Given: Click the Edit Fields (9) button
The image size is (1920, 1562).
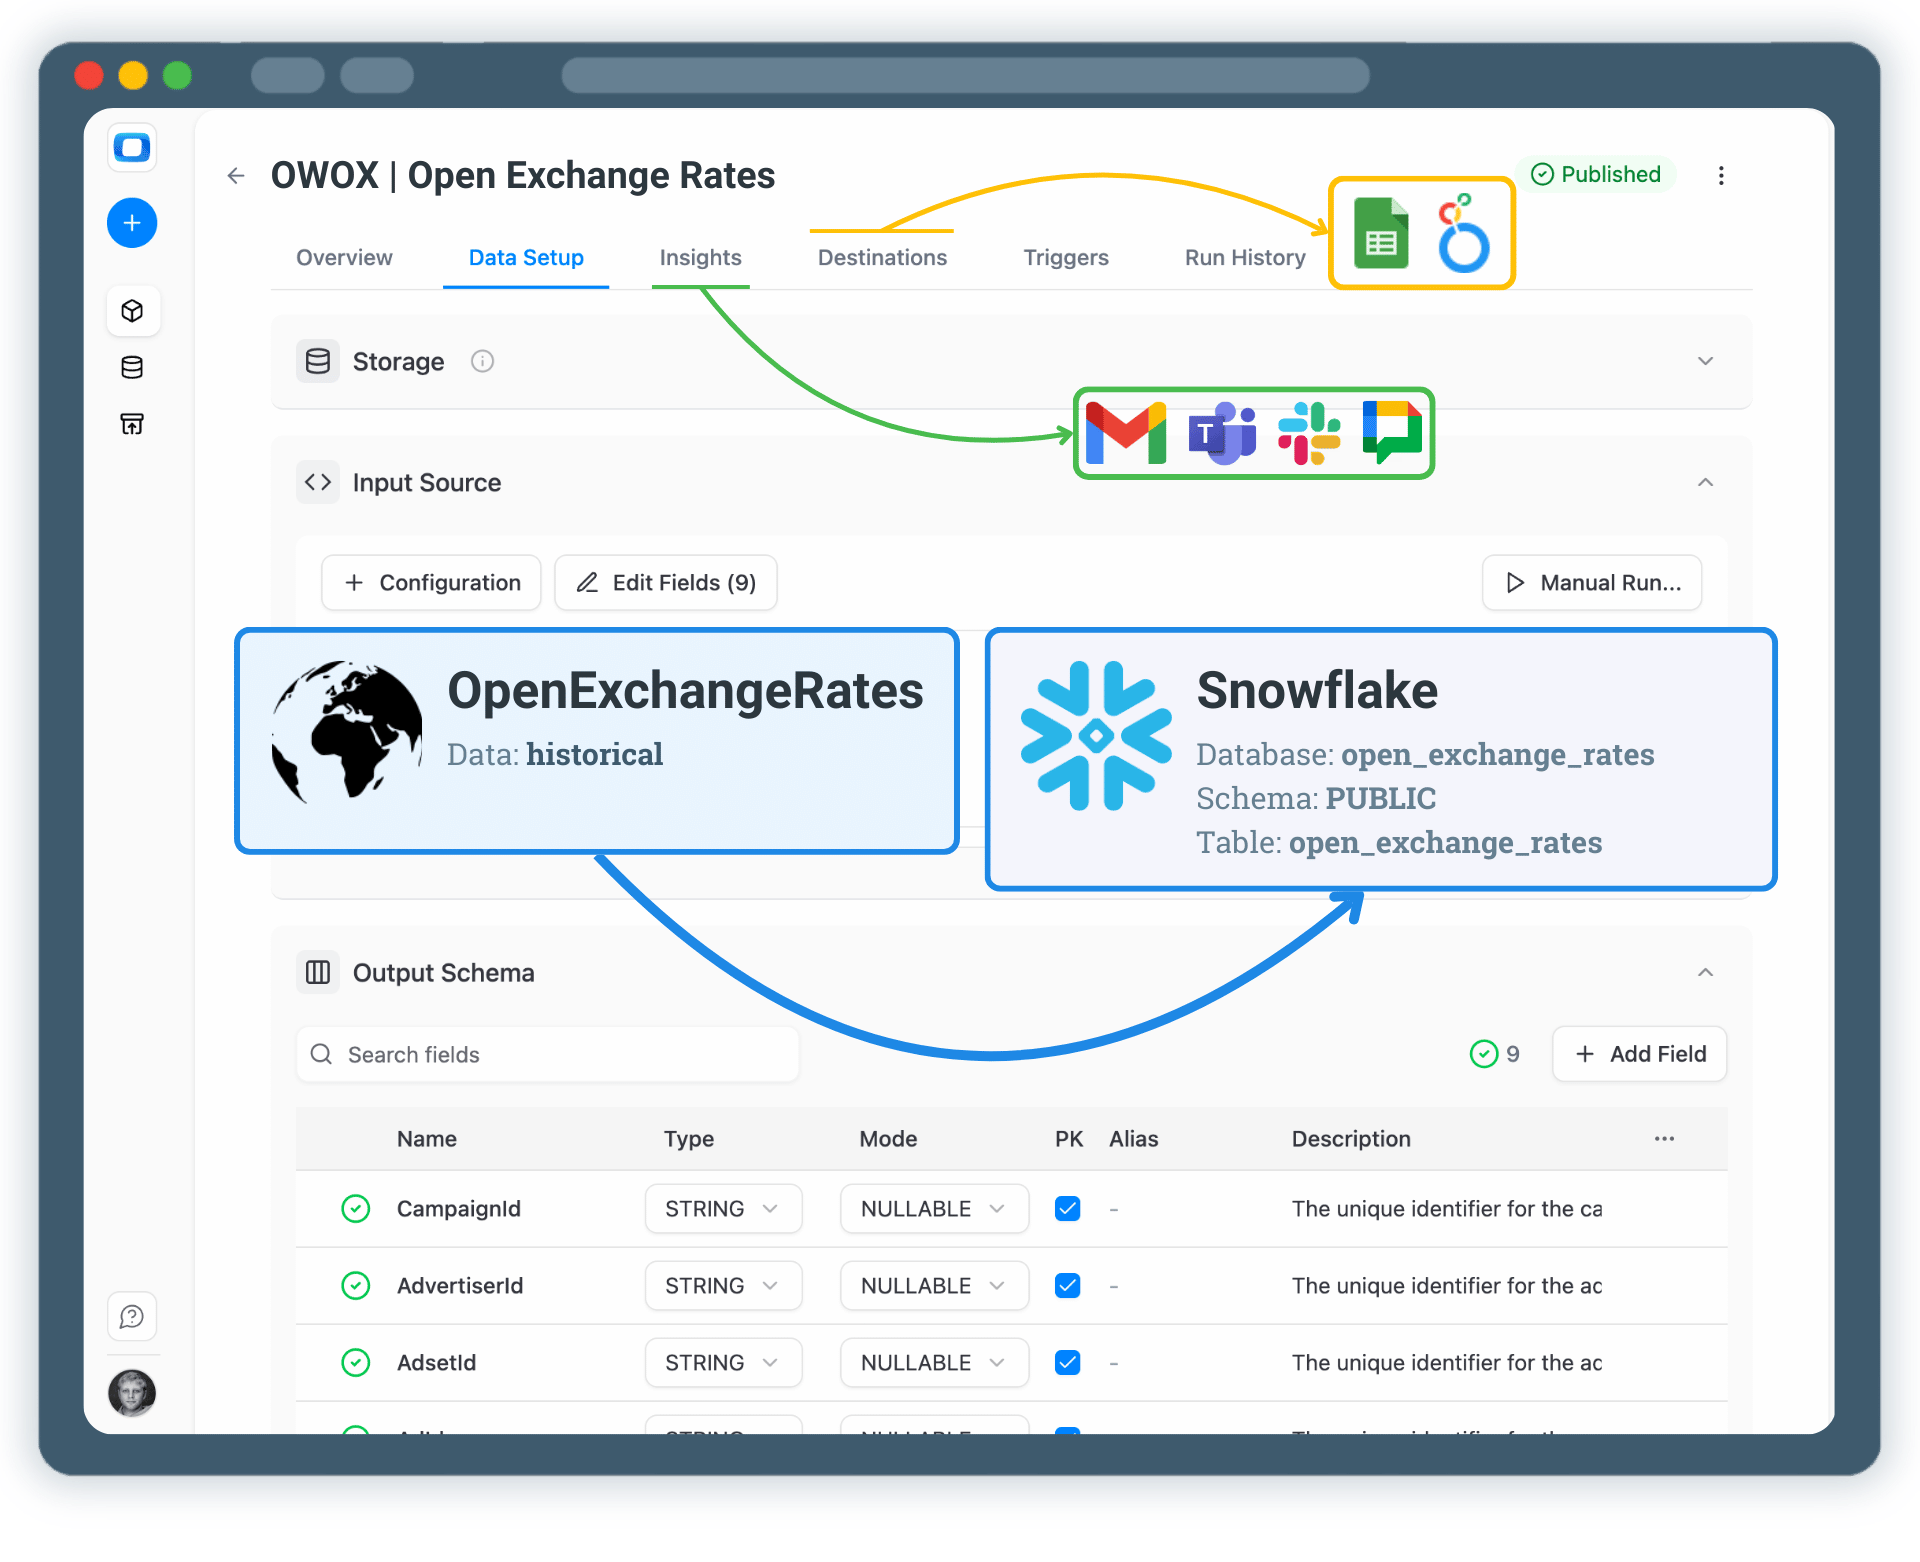Looking at the screenshot, I should (x=665, y=582).
